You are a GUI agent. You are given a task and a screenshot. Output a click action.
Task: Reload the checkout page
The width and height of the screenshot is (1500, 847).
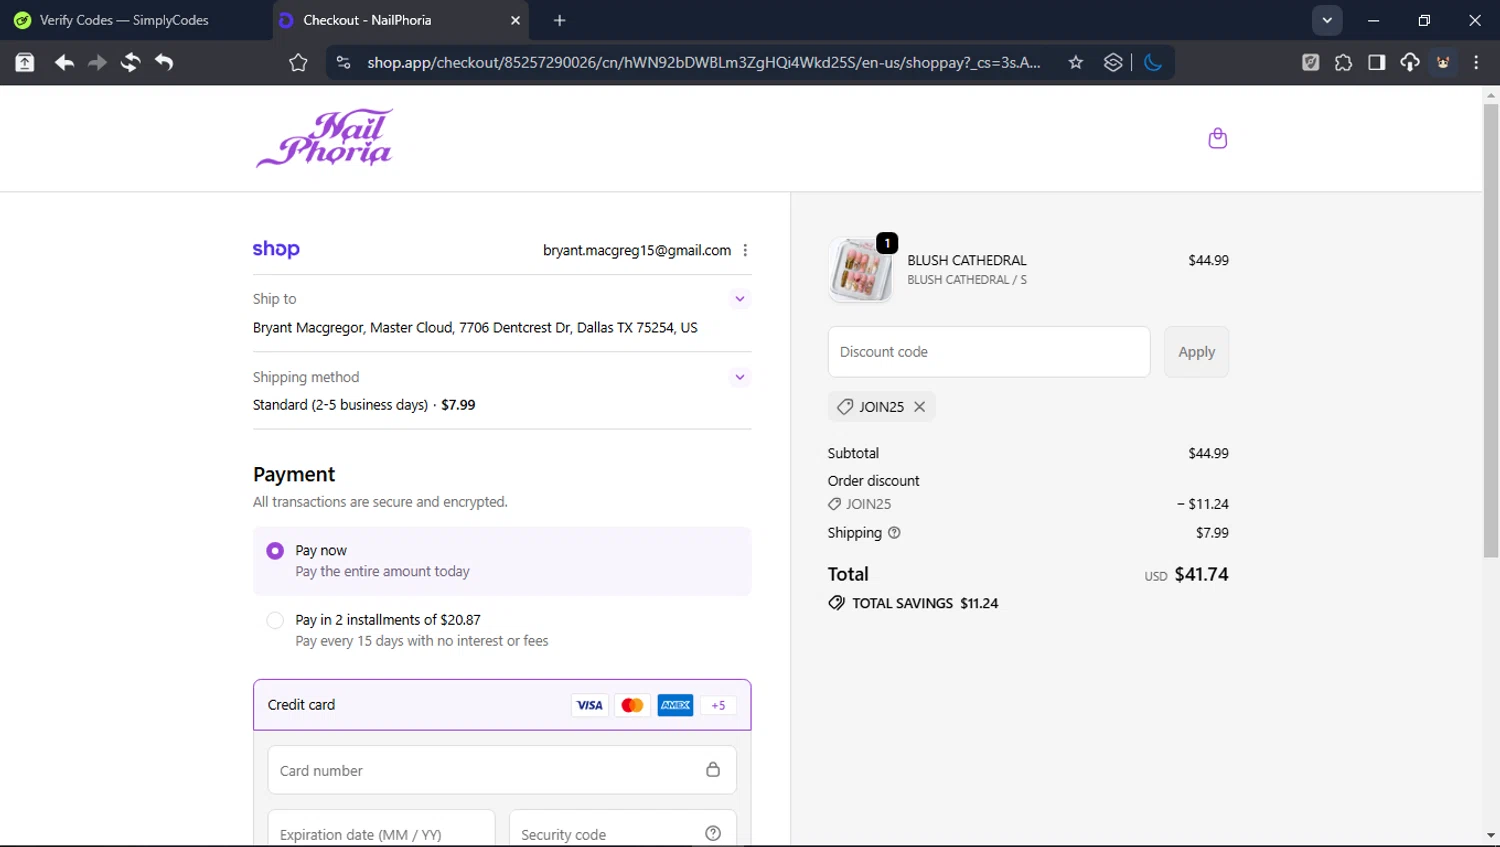tap(130, 62)
